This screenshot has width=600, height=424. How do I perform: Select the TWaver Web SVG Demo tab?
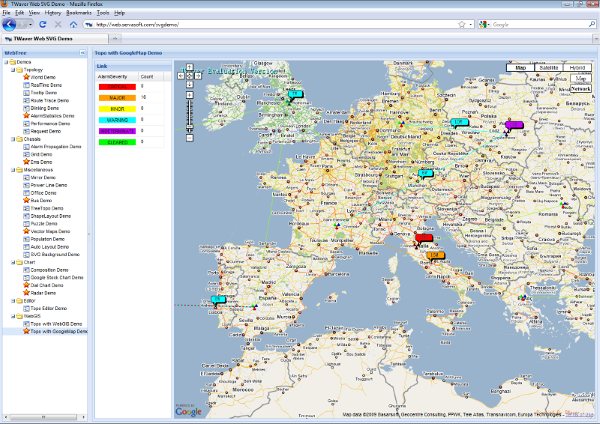point(54,39)
